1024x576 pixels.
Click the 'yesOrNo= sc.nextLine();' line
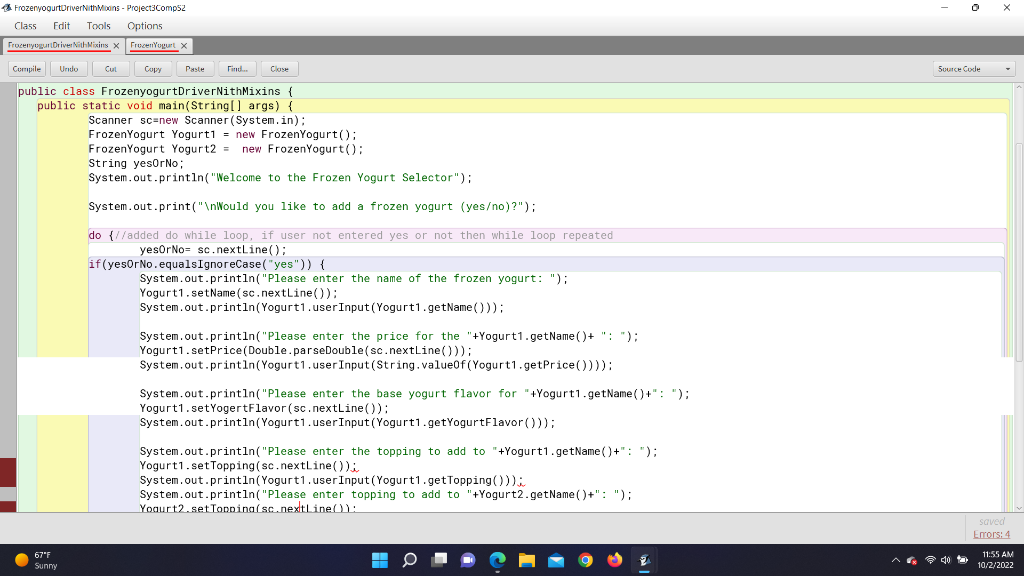click(x=213, y=249)
